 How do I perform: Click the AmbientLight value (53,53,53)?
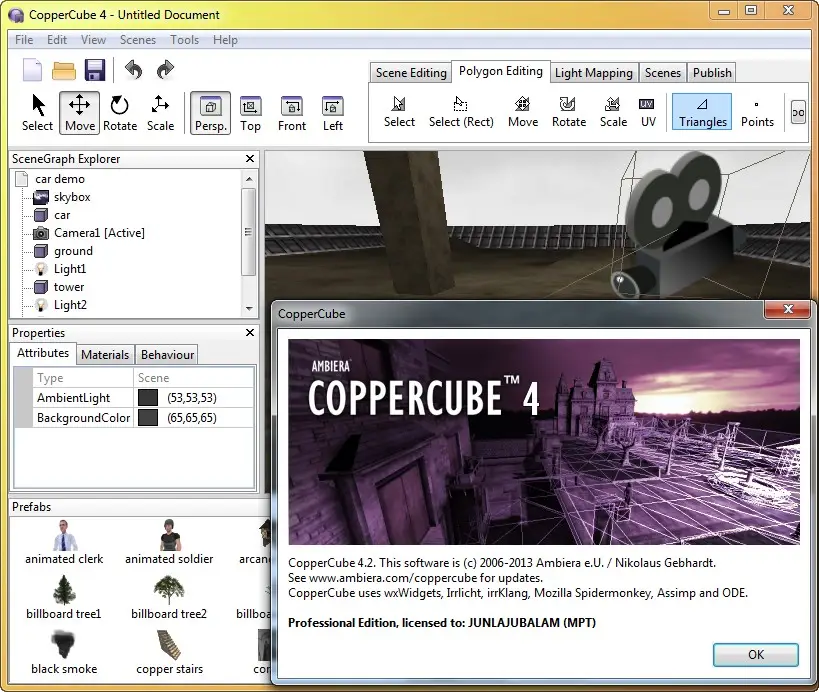(192, 398)
